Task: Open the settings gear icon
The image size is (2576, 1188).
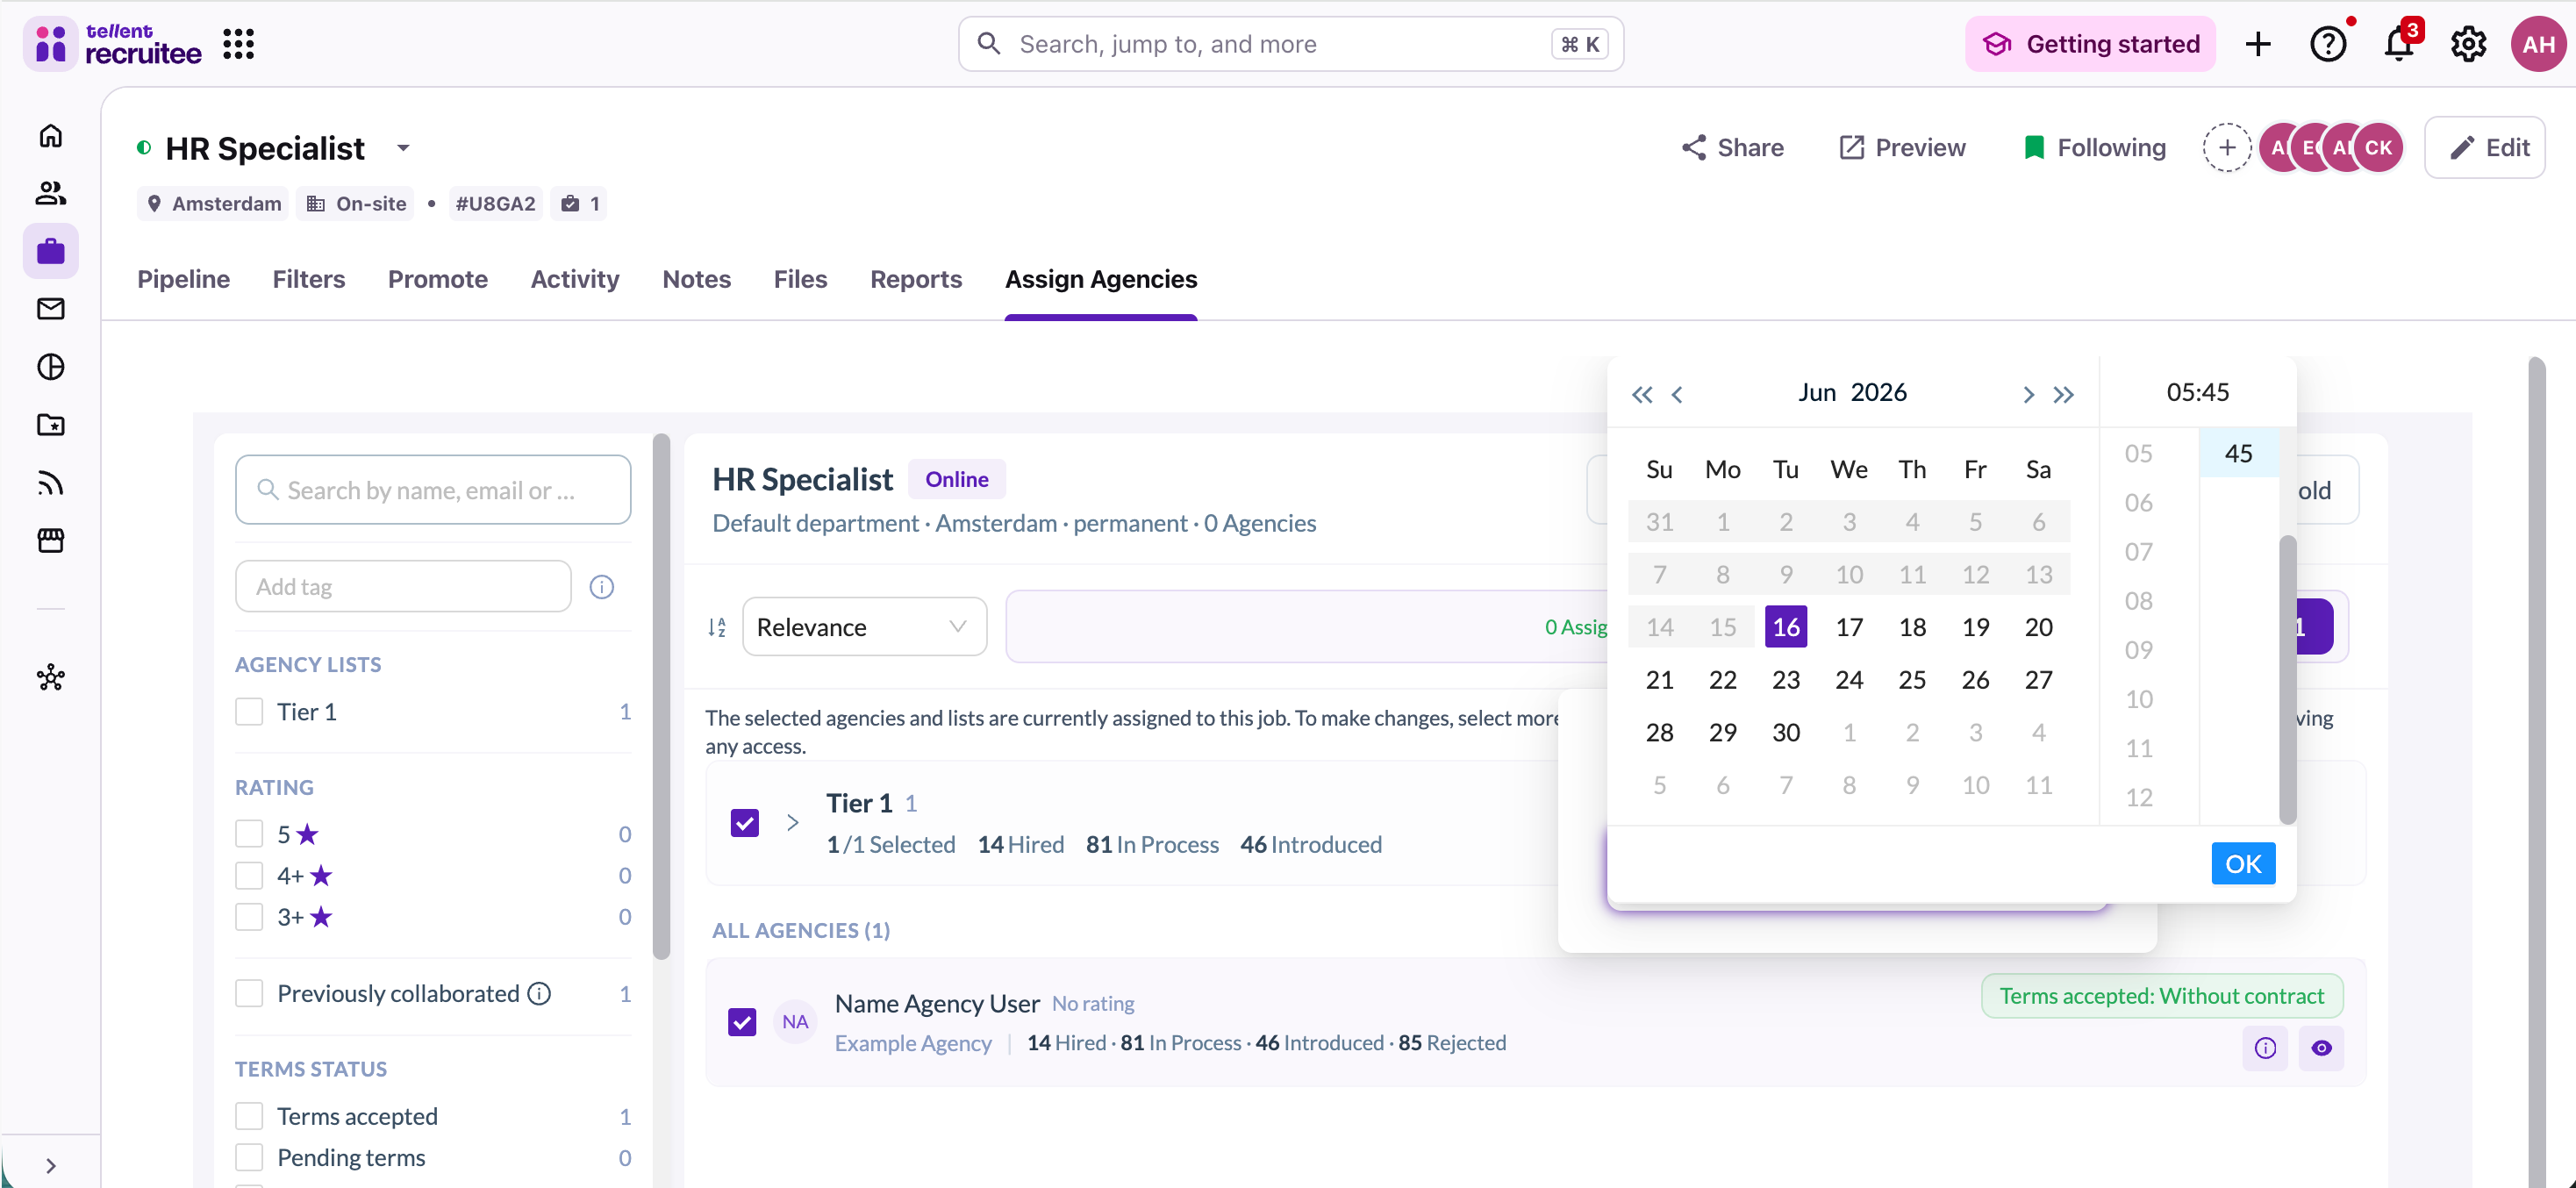Action: 2469,44
